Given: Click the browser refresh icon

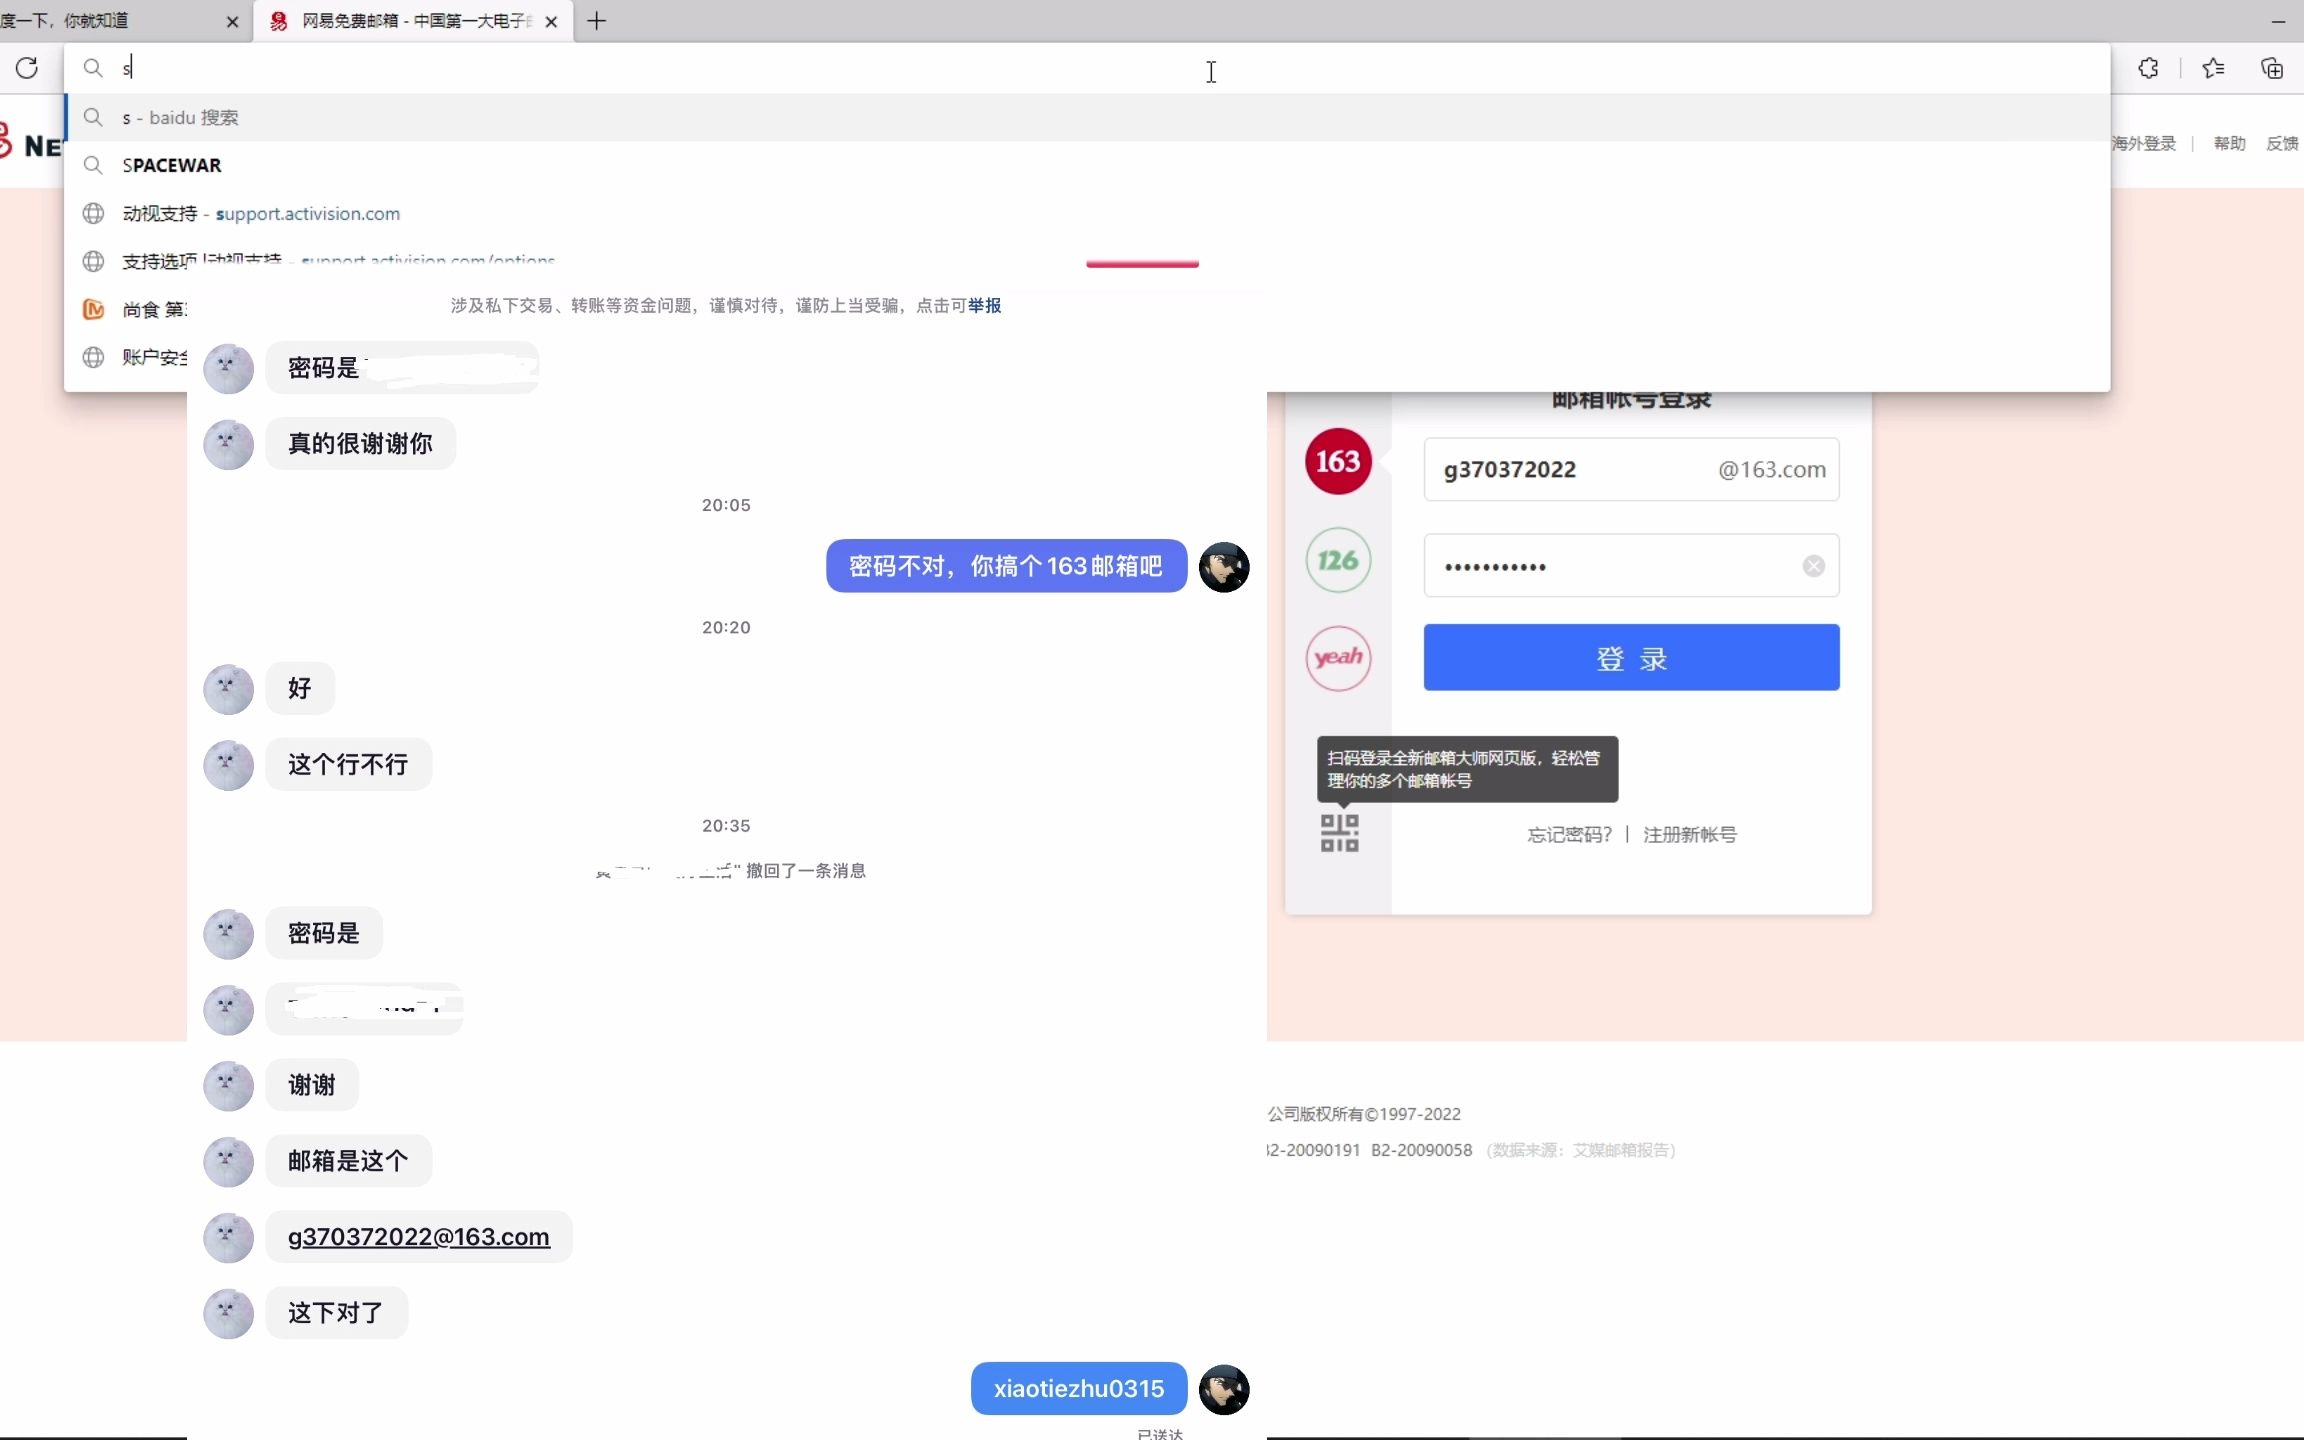Looking at the screenshot, I should coord(27,68).
